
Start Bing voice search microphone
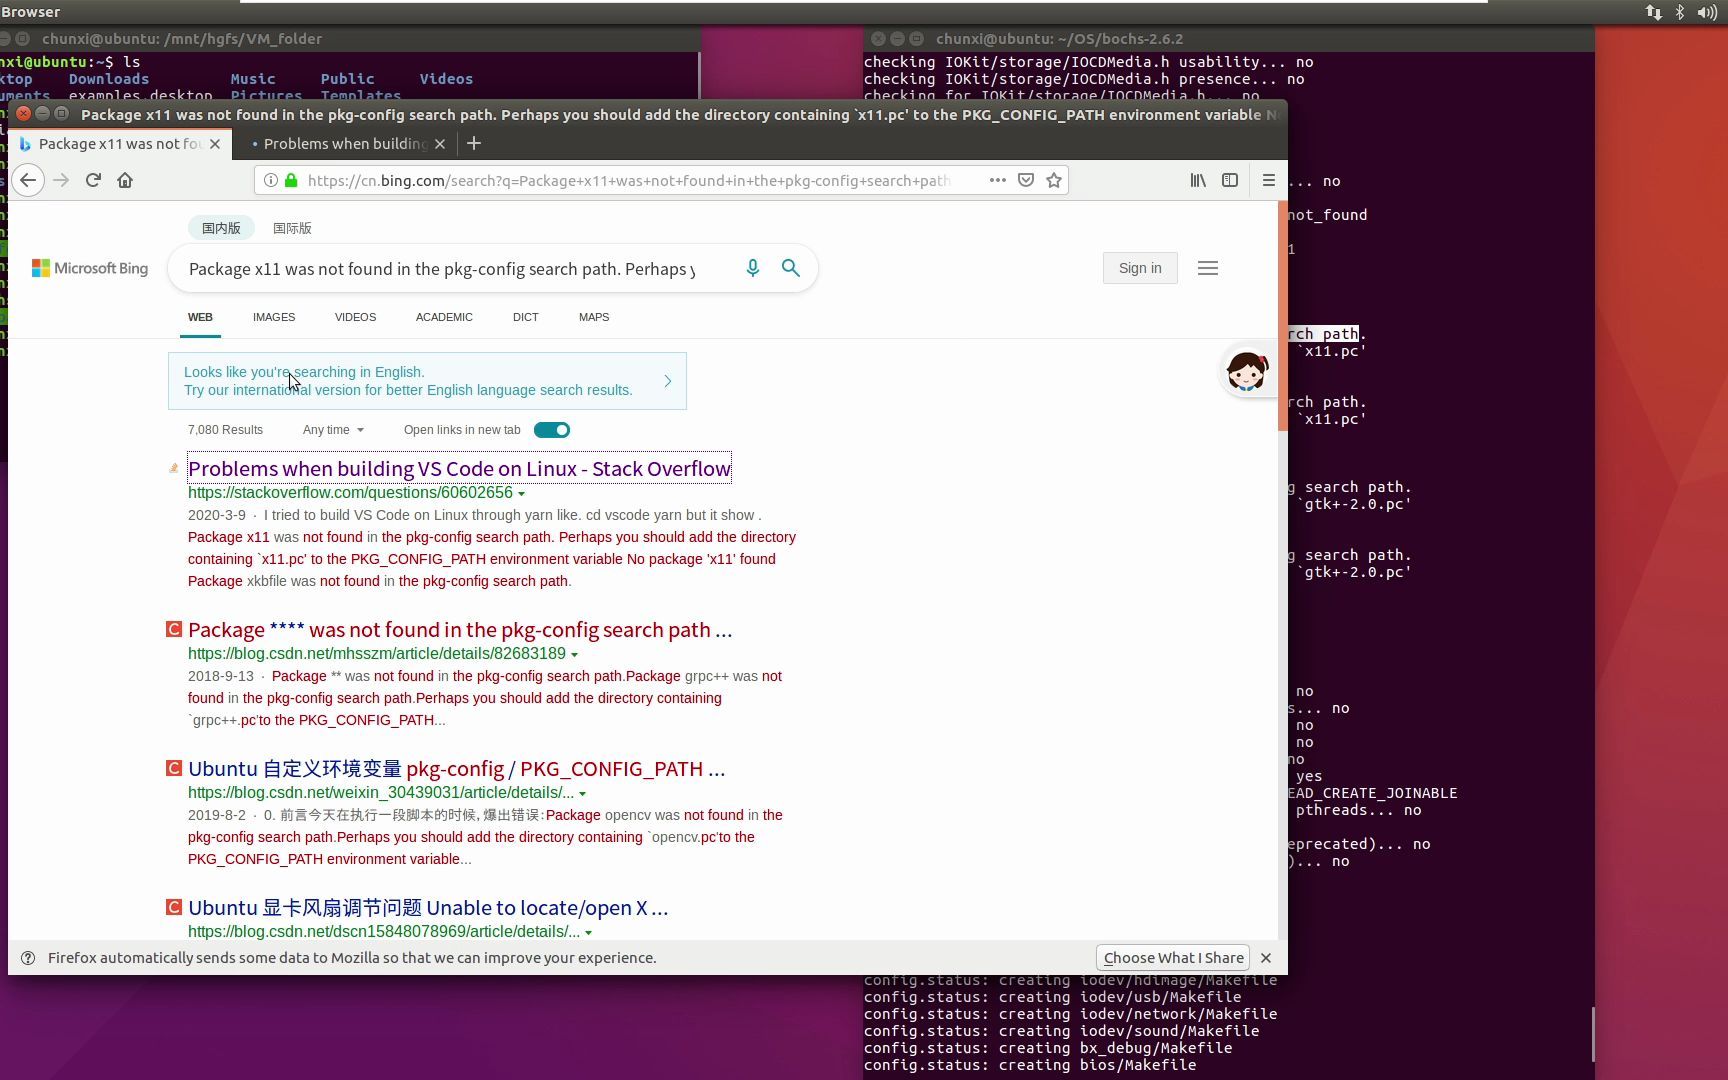(x=753, y=268)
